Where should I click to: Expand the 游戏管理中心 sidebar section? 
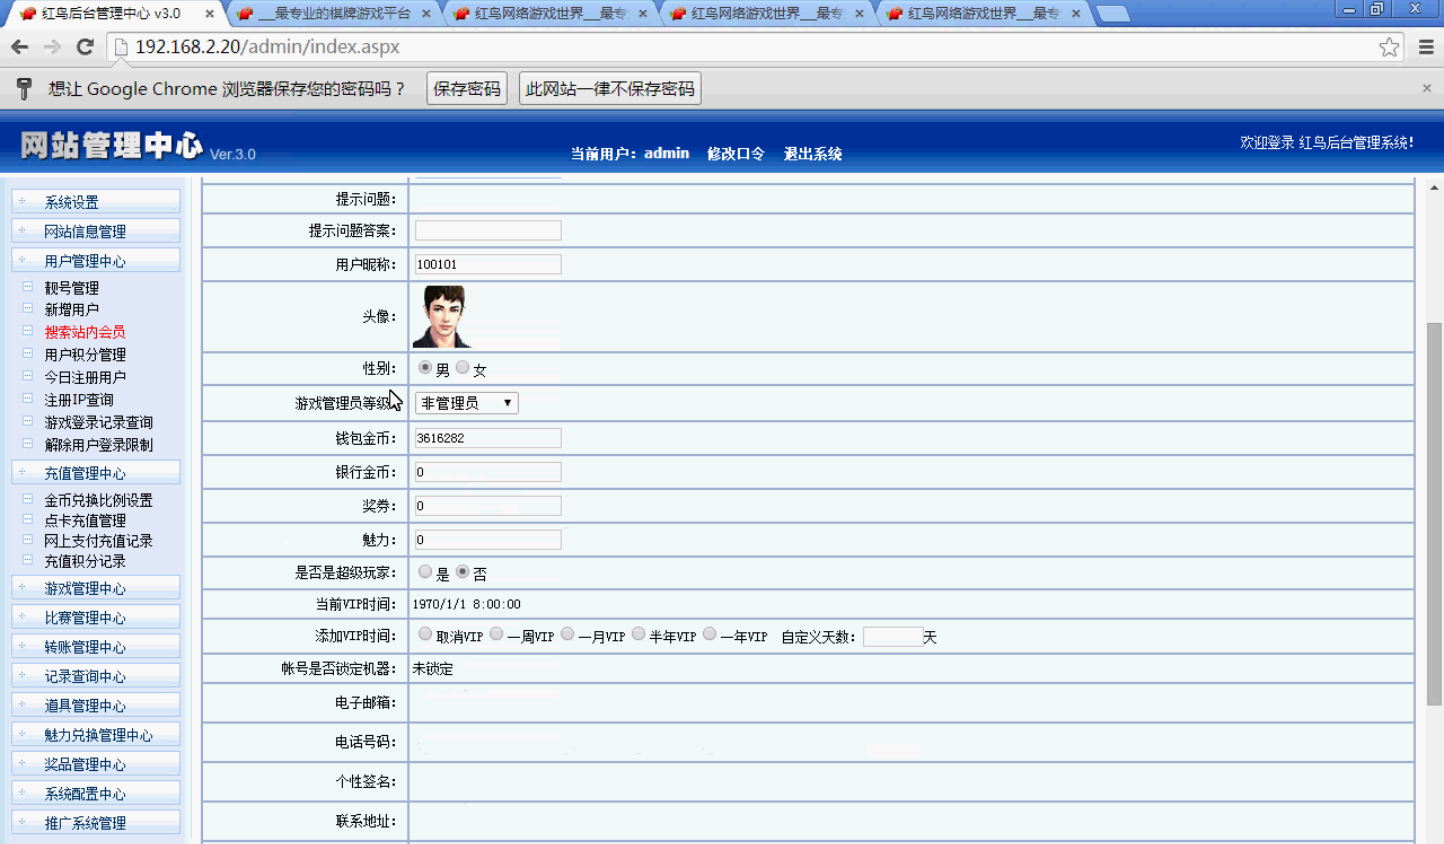point(85,588)
